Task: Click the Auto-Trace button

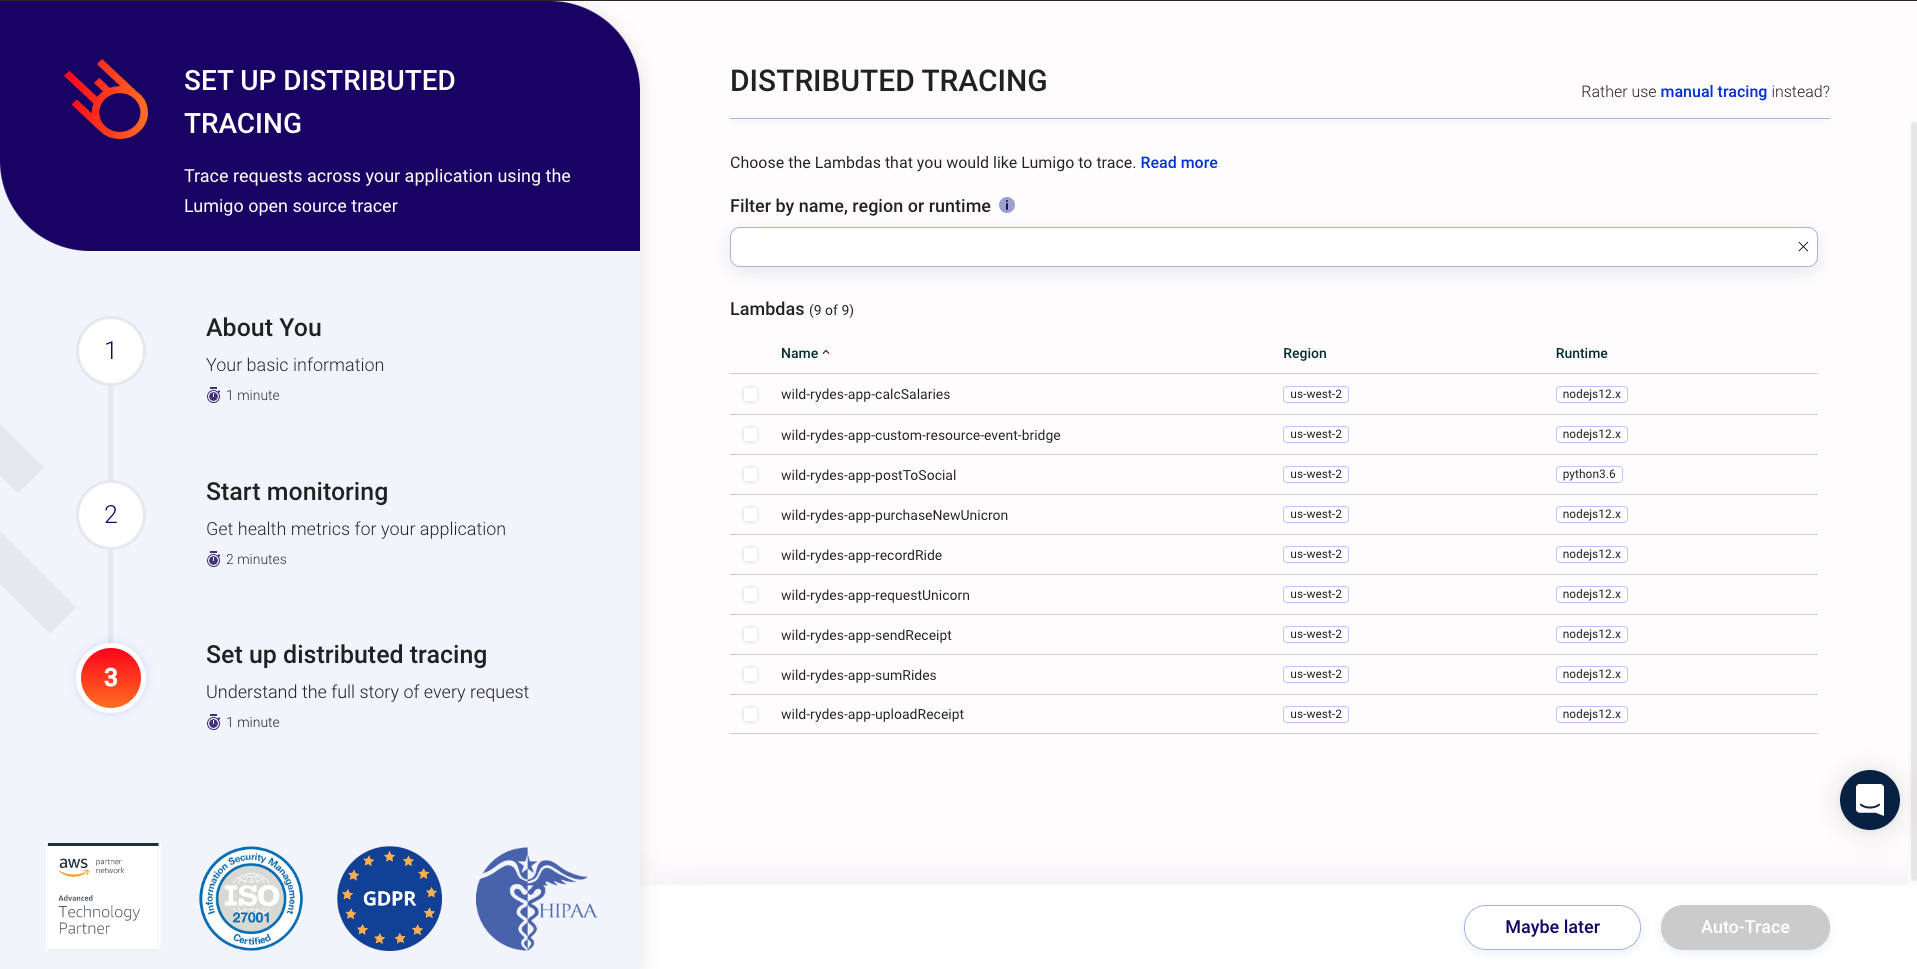Action: pos(1745,927)
